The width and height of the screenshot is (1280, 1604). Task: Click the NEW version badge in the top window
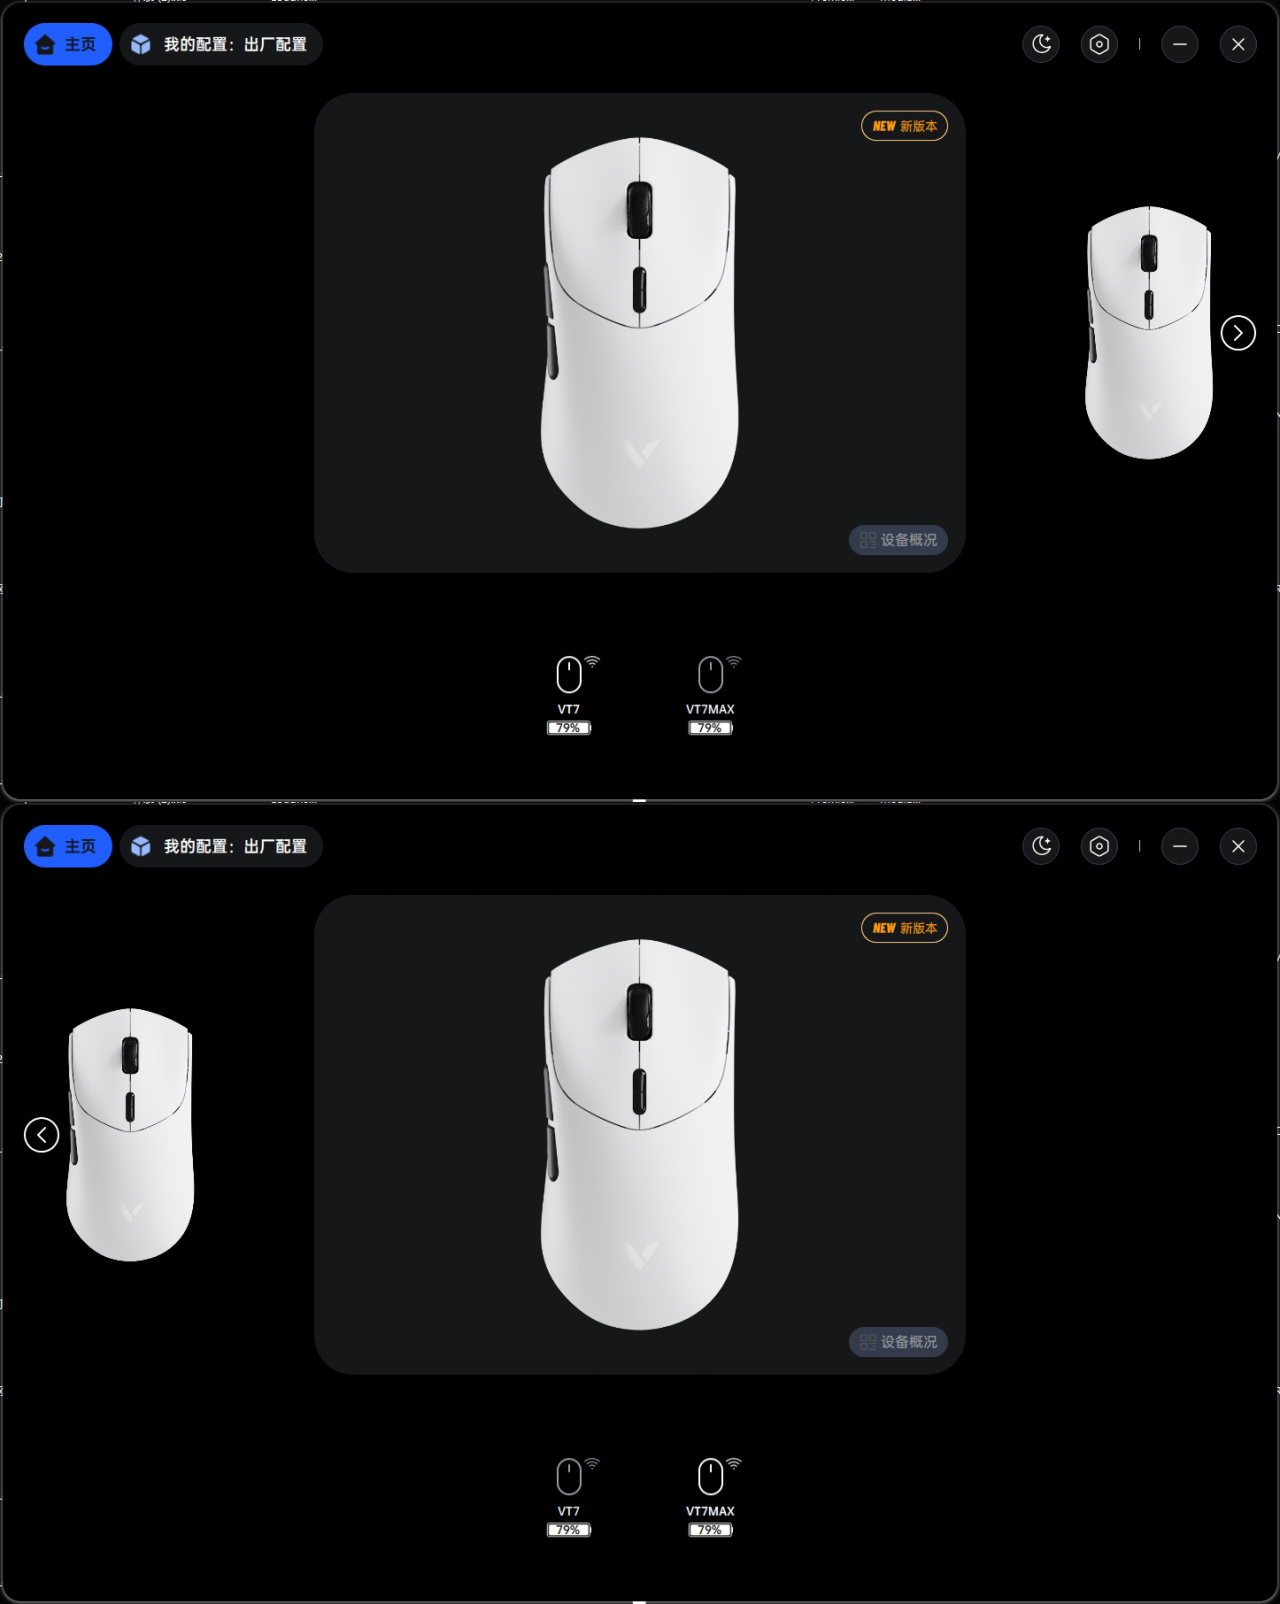(x=904, y=126)
